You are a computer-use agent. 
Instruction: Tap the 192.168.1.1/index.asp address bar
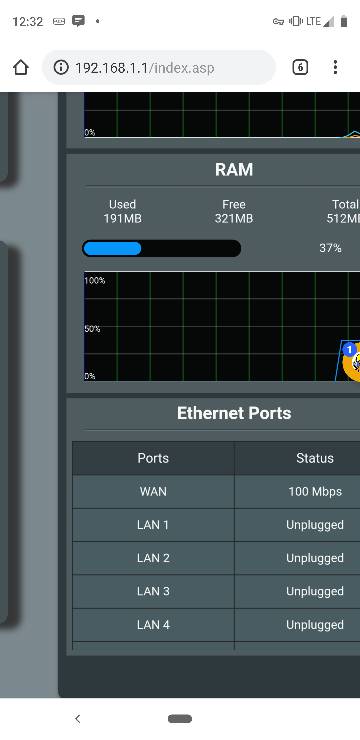[x=159, y=67]
